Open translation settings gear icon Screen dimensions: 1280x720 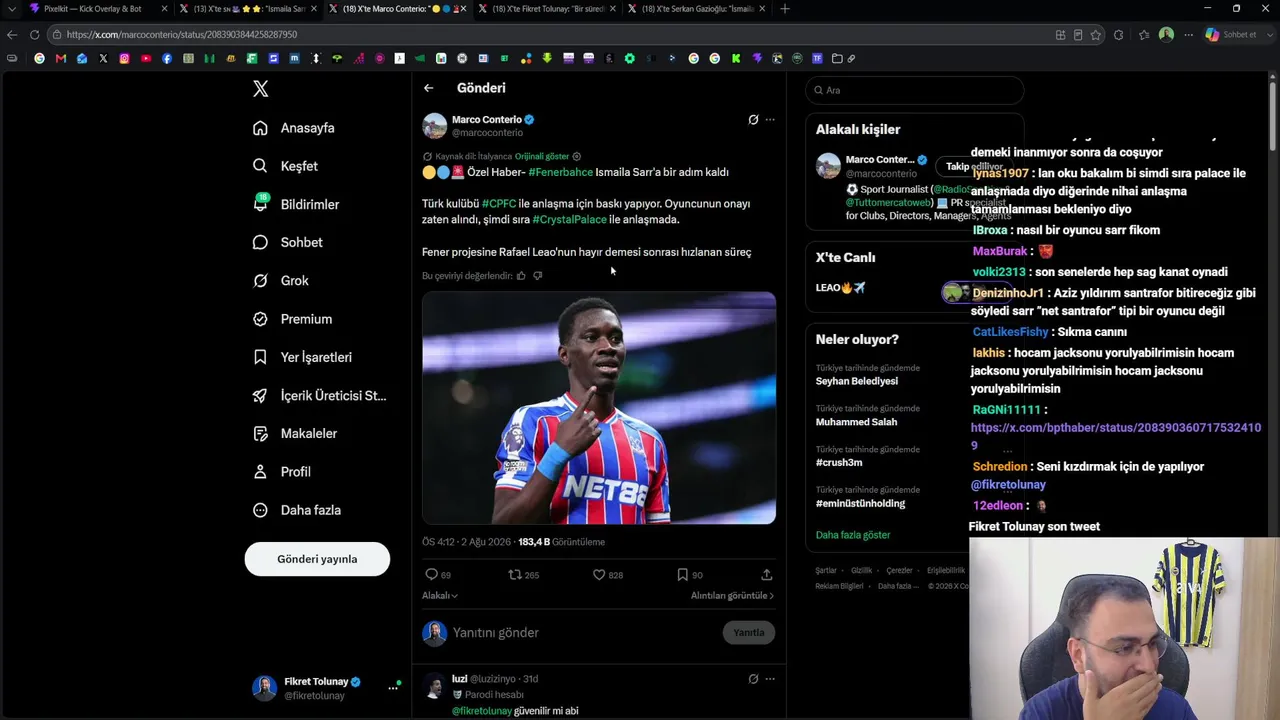pos(576,156)
